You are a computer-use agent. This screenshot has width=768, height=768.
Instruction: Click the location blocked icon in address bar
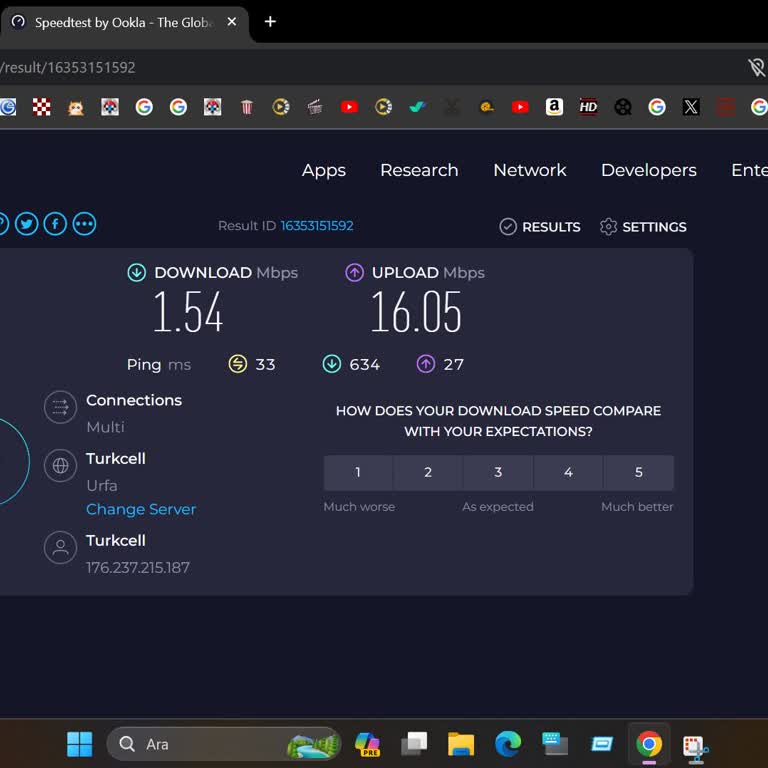tap(756, 68)
